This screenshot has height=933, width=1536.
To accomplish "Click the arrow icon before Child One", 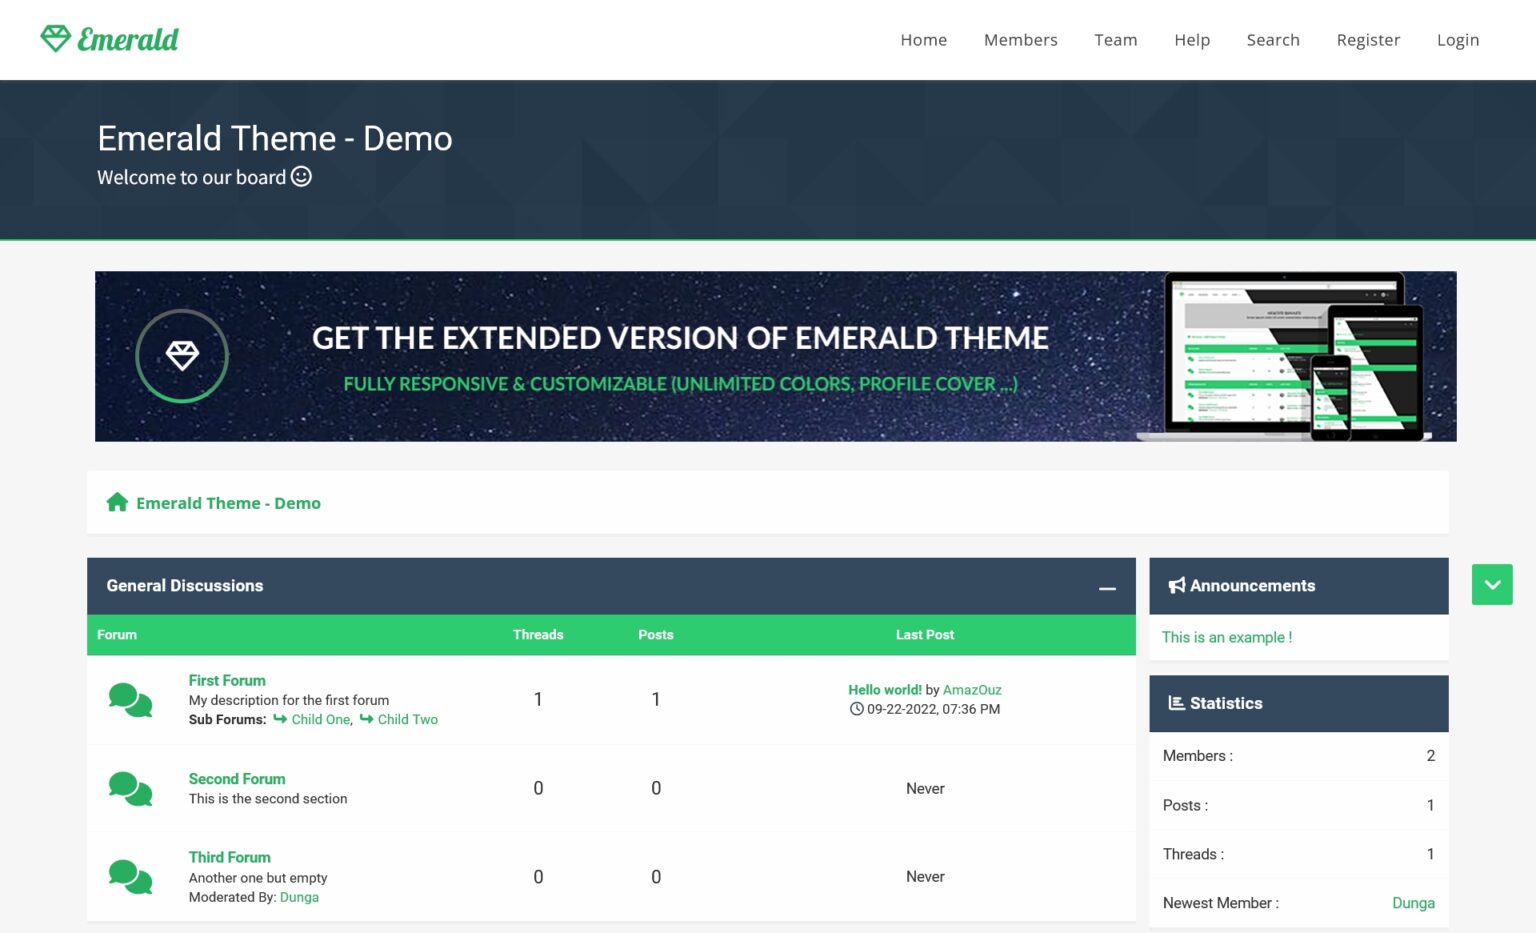I will pos(280,719).
